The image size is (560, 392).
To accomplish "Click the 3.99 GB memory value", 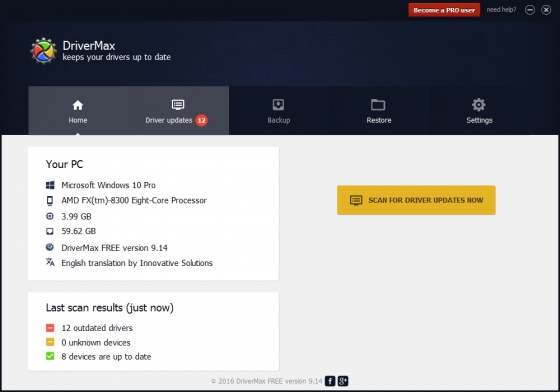I will point(76,217).
